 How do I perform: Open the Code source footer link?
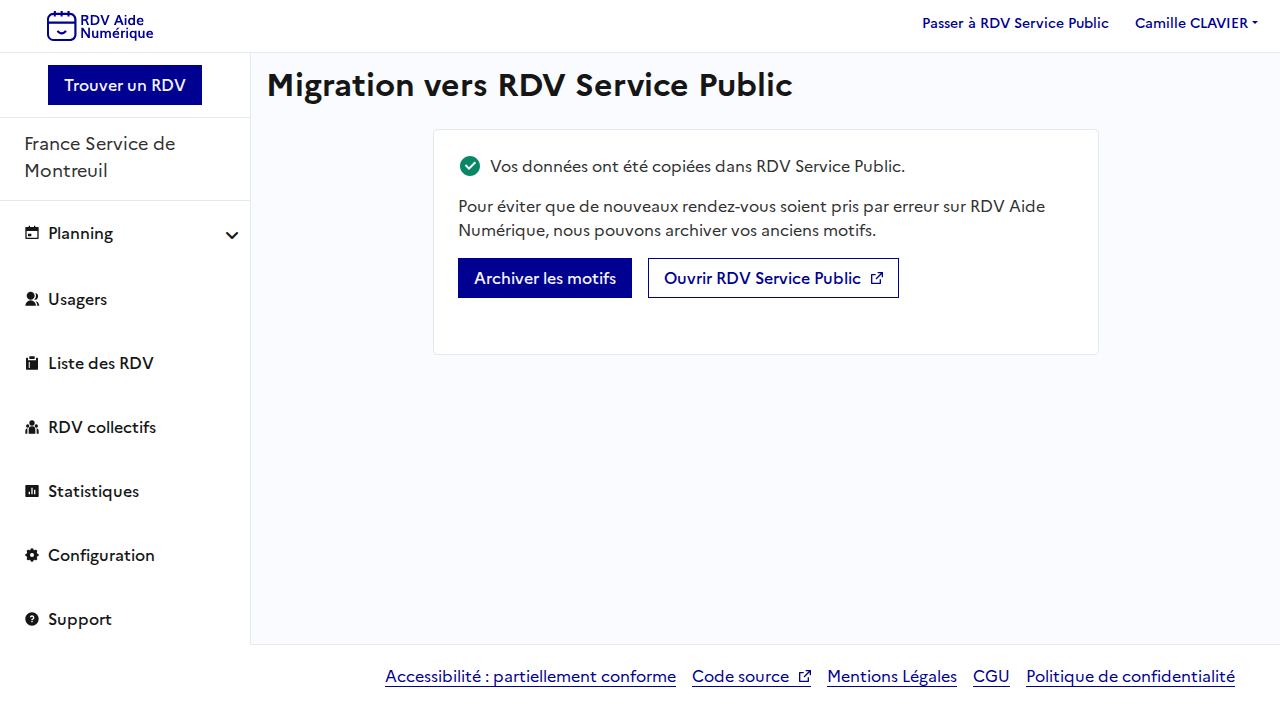[x=751, y=676]
